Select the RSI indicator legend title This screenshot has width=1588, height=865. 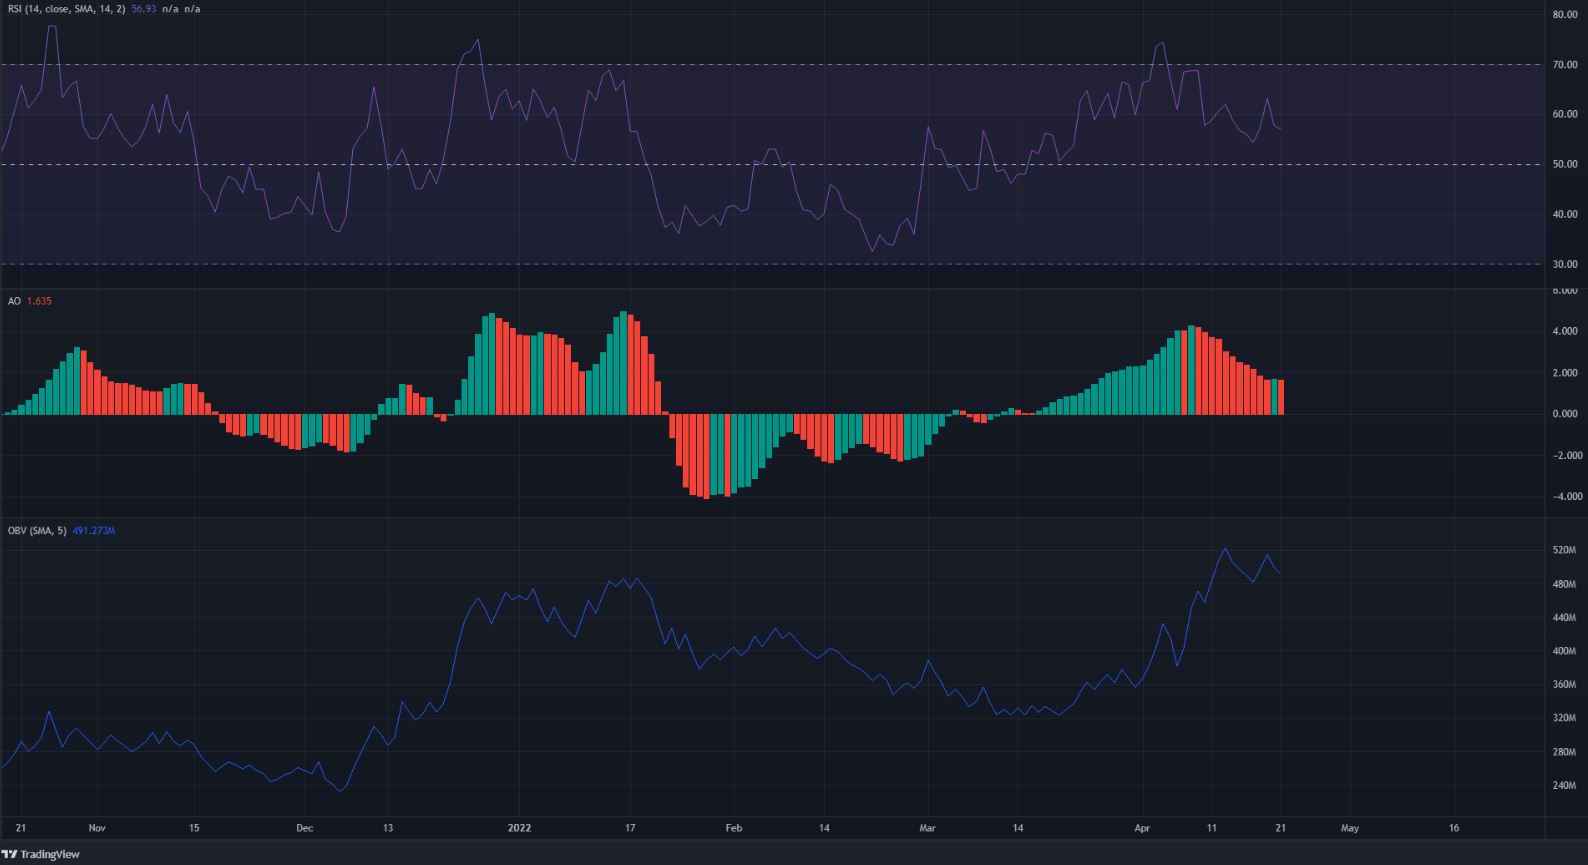(62, 9)
